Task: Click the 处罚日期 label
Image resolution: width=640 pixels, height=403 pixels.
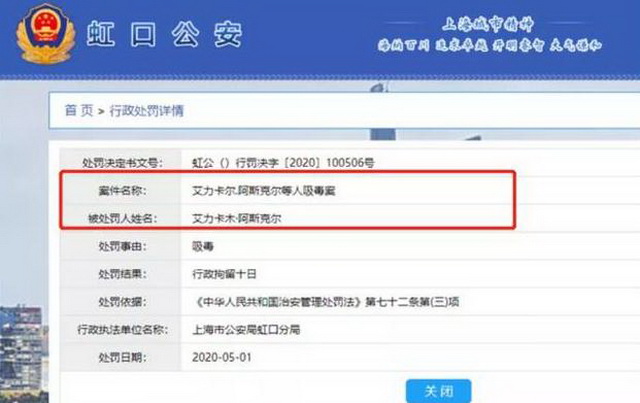Action: point(122,357)
